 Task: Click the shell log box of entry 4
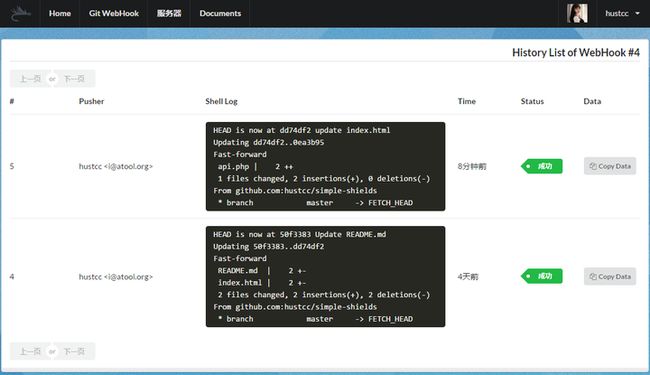(x=325, y=276)
